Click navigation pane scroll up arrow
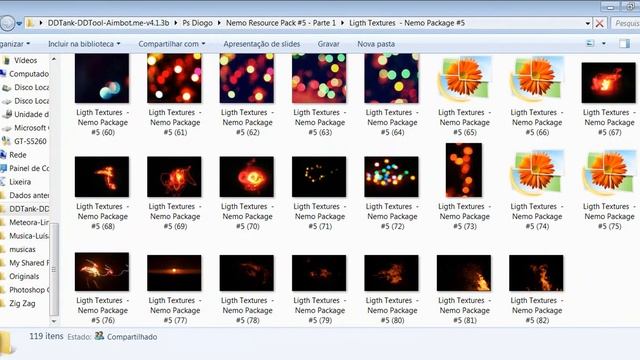 (54, 60)
